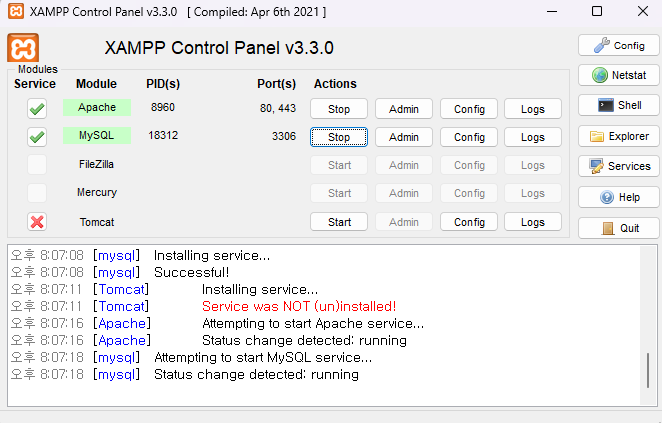Click Apache ports 80, 443
662x423 pixels.
(278, 108)
